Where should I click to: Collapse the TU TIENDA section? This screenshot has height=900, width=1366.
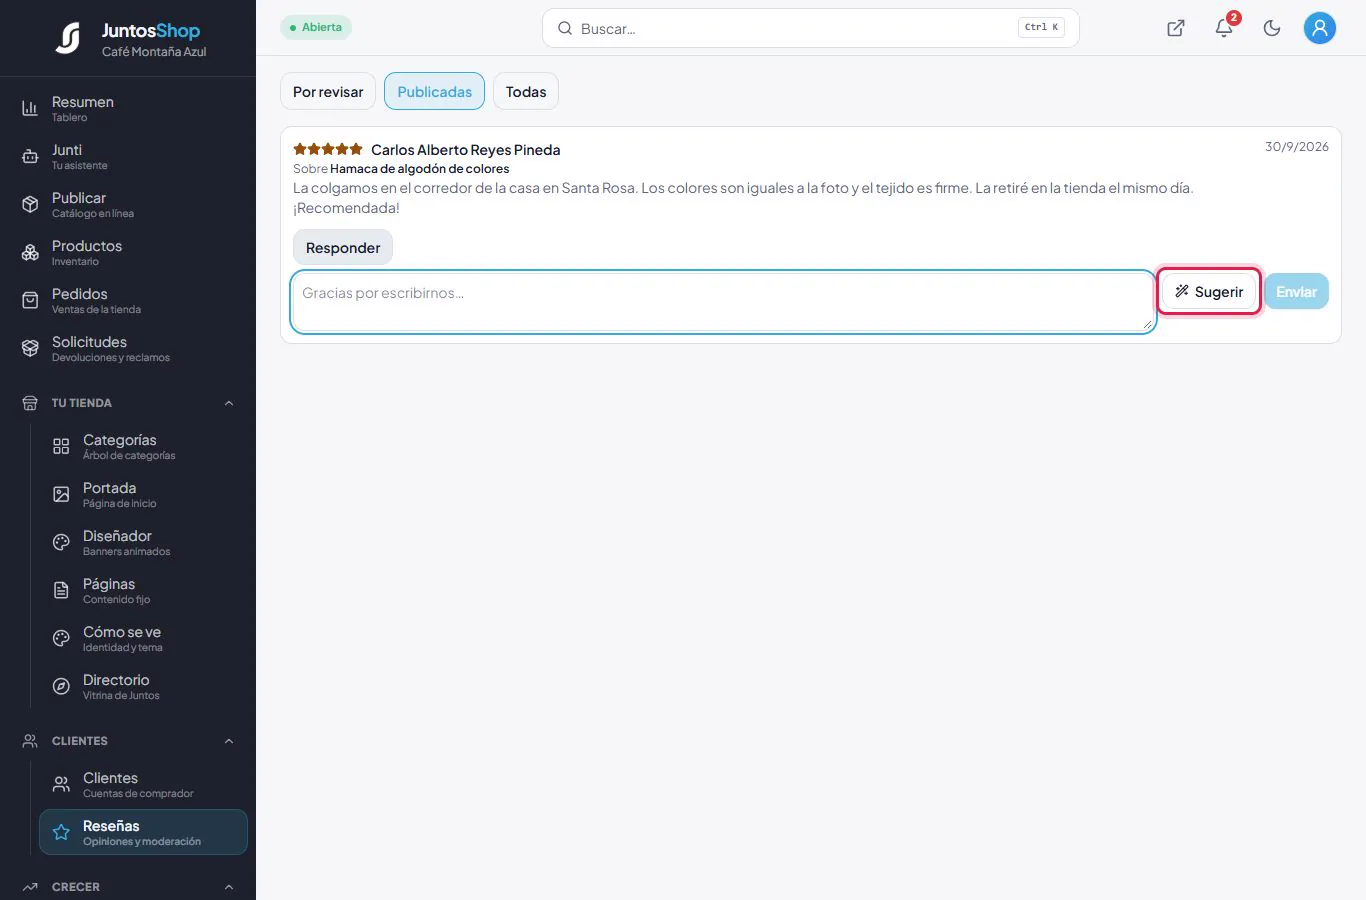229,403
